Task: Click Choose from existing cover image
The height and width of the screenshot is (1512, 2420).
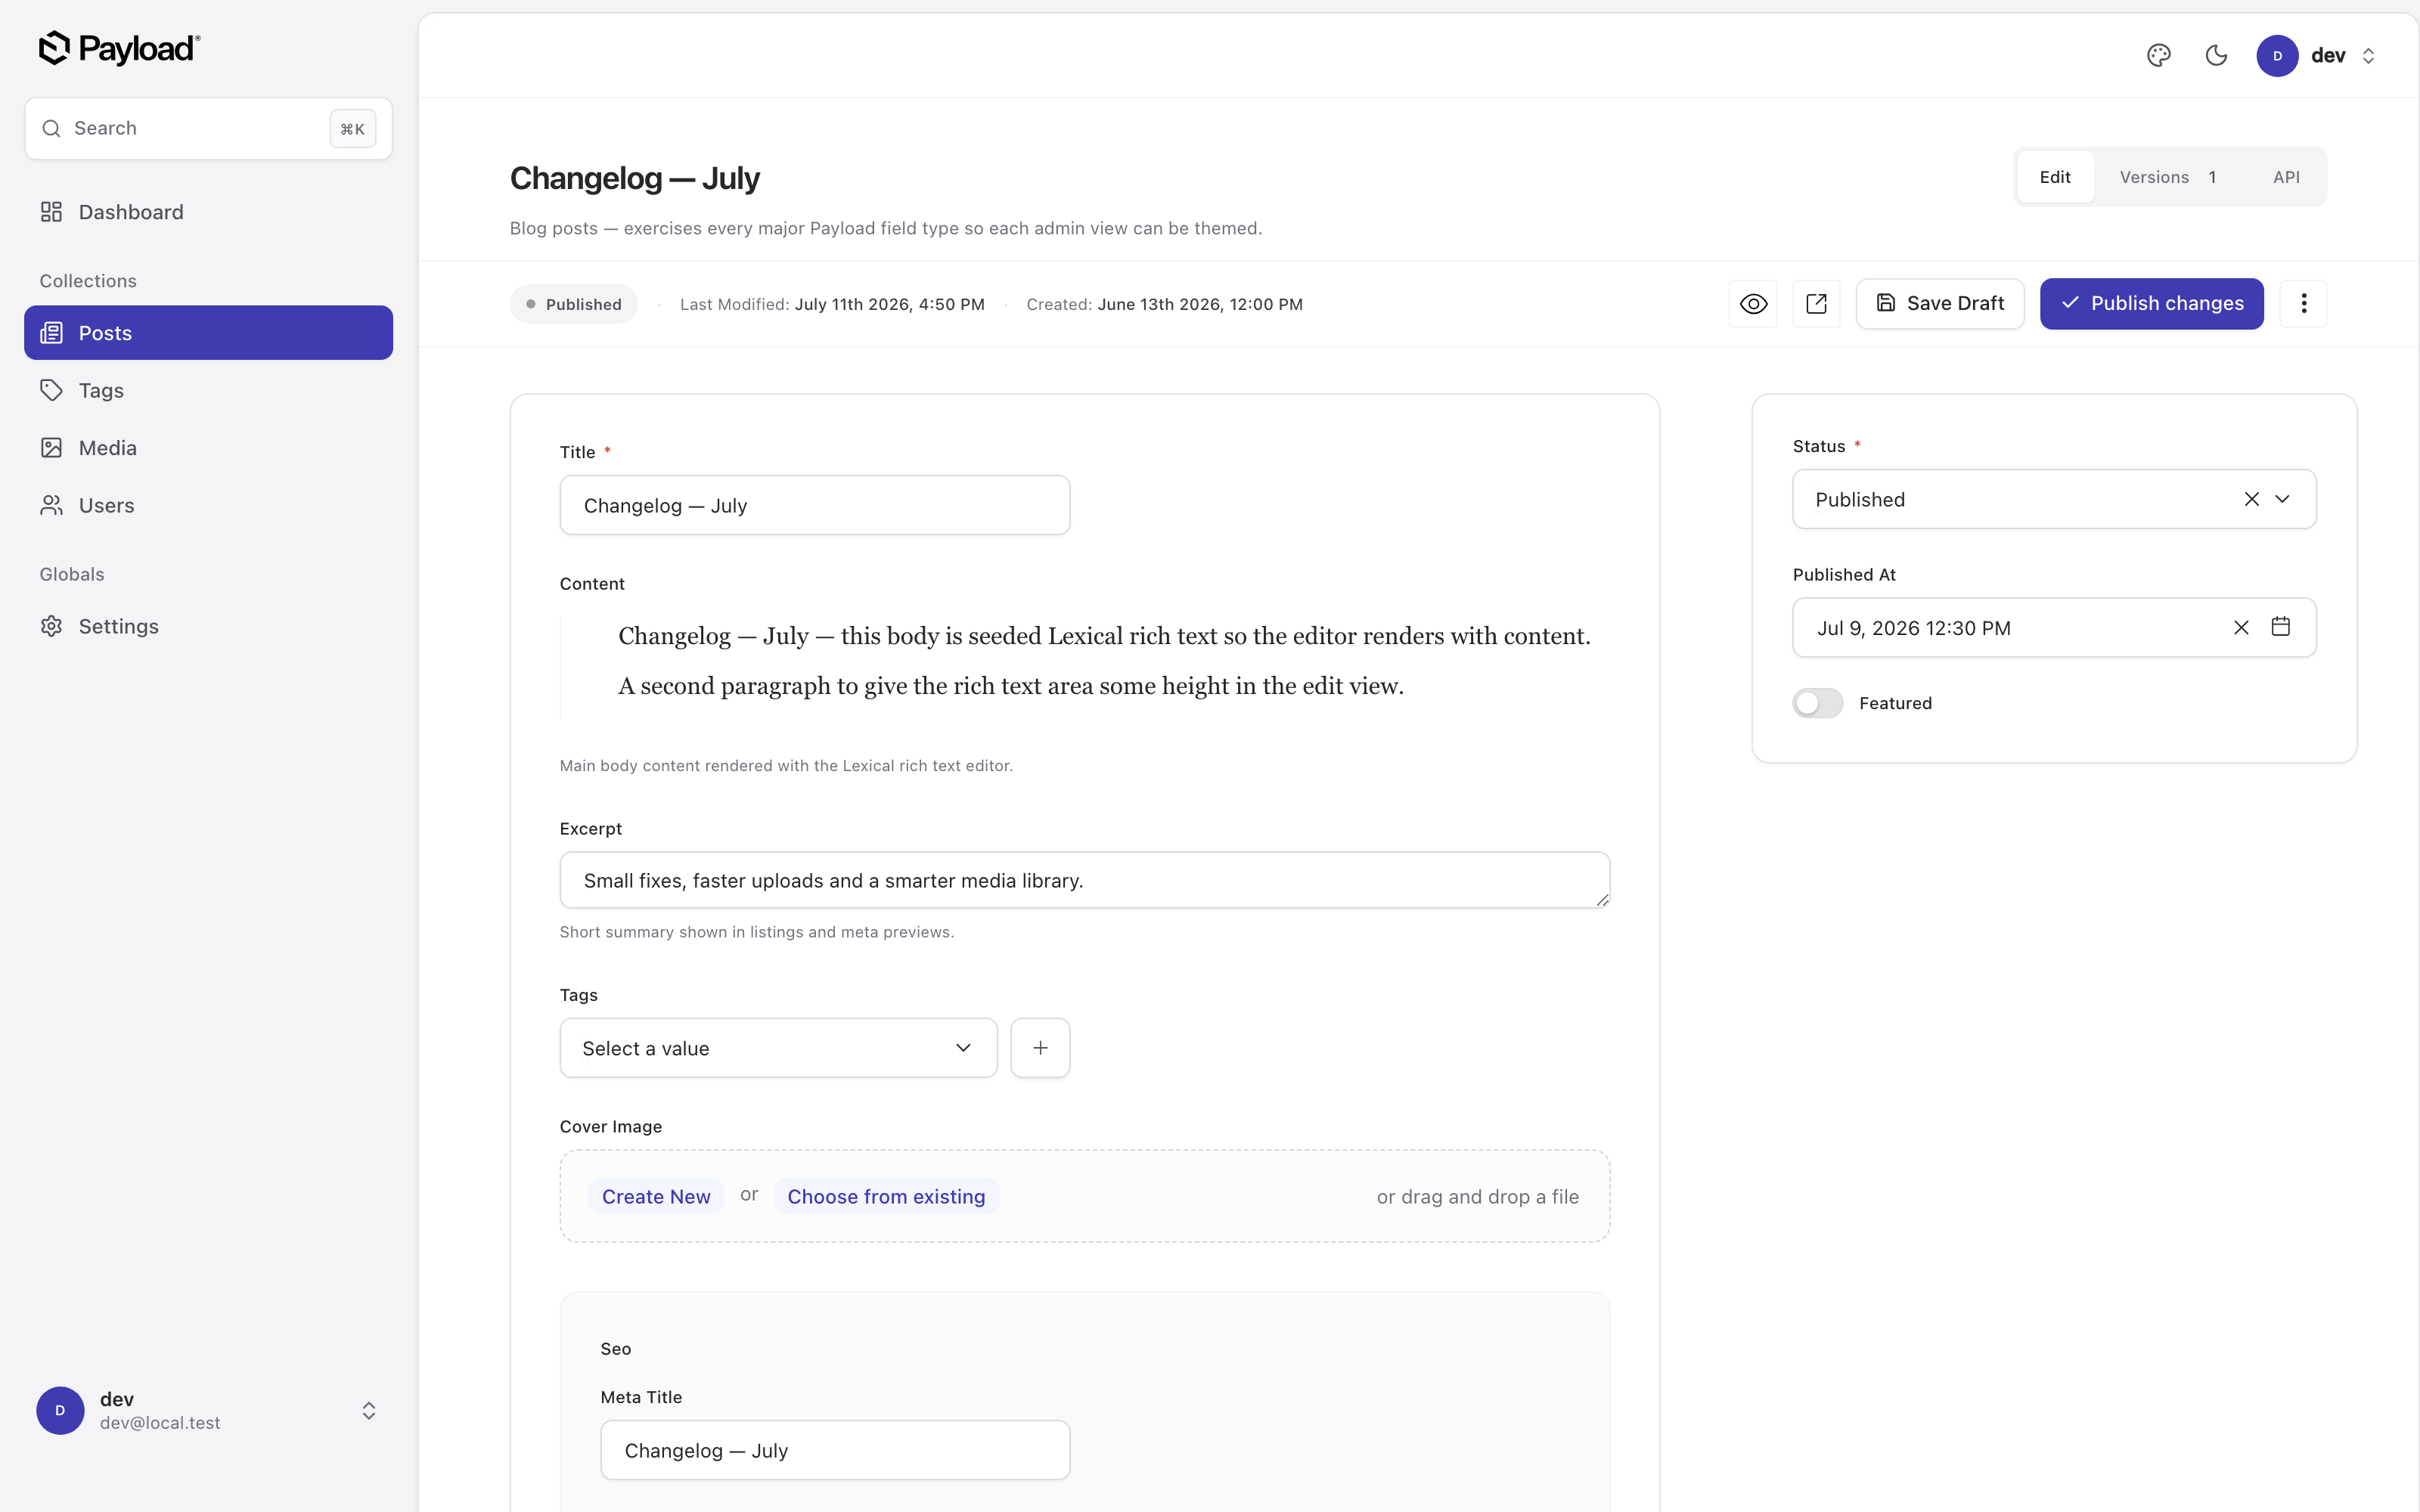Action: 886,1196
